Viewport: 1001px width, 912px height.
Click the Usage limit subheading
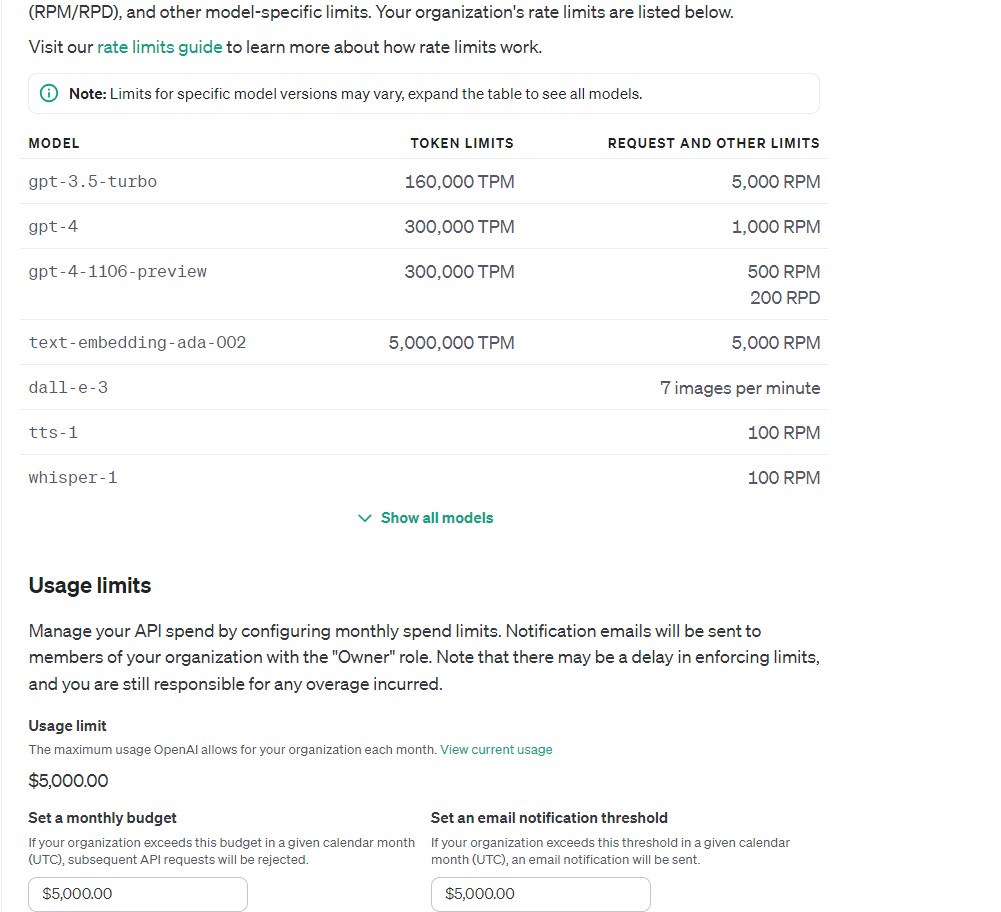(68, 726)
